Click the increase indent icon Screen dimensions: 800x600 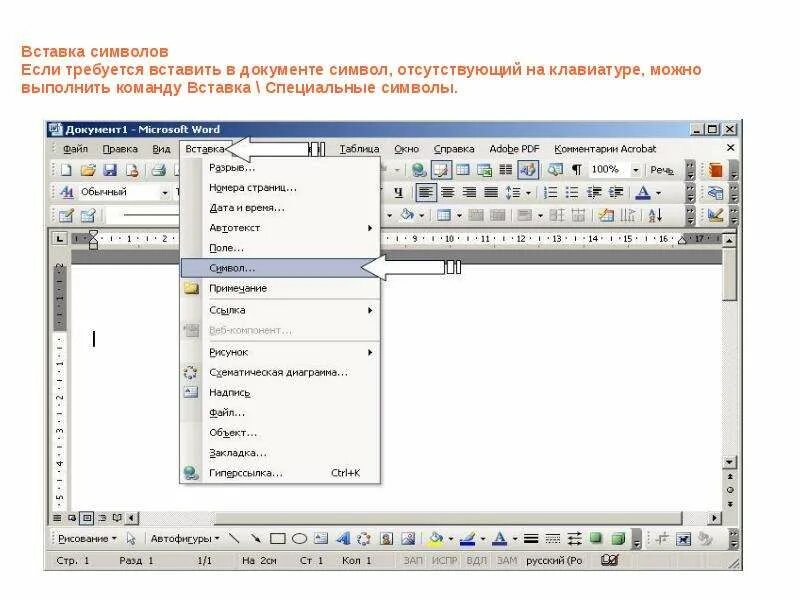tap(616, 192)
